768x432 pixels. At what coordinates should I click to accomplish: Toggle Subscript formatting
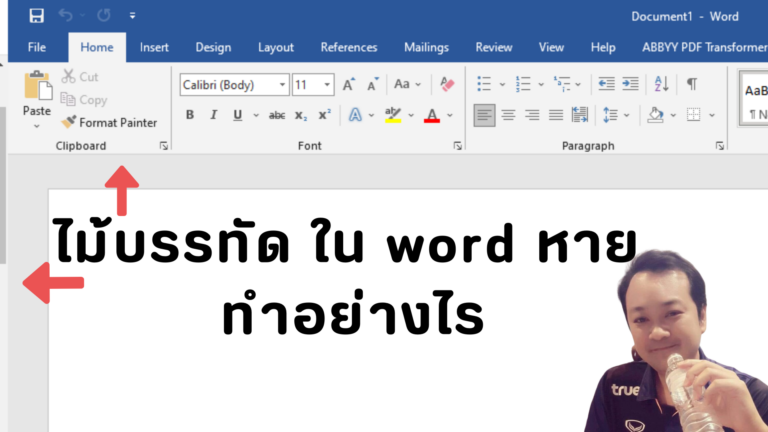301,115
